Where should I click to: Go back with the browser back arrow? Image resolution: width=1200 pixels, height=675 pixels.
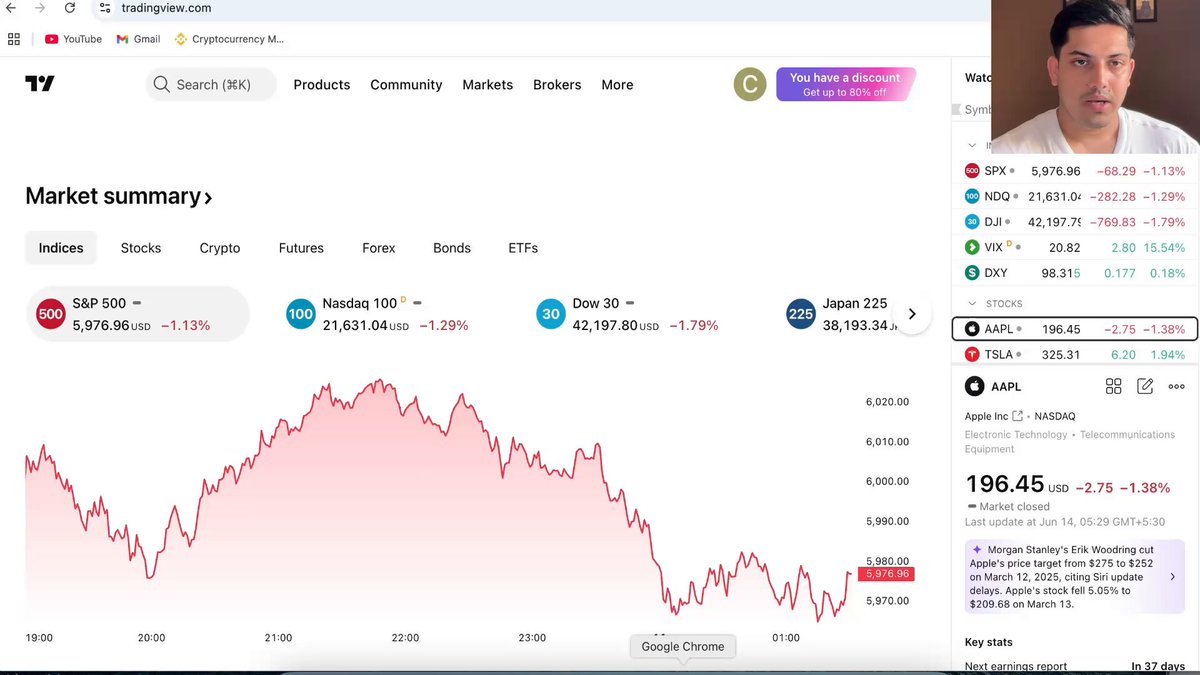(x=11, y=8)
